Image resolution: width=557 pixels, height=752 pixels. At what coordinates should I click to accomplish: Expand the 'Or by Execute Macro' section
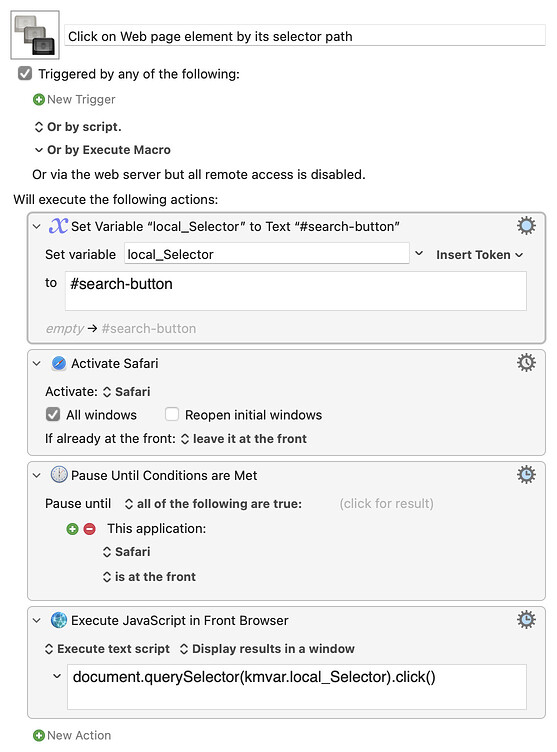pos(39,150)
